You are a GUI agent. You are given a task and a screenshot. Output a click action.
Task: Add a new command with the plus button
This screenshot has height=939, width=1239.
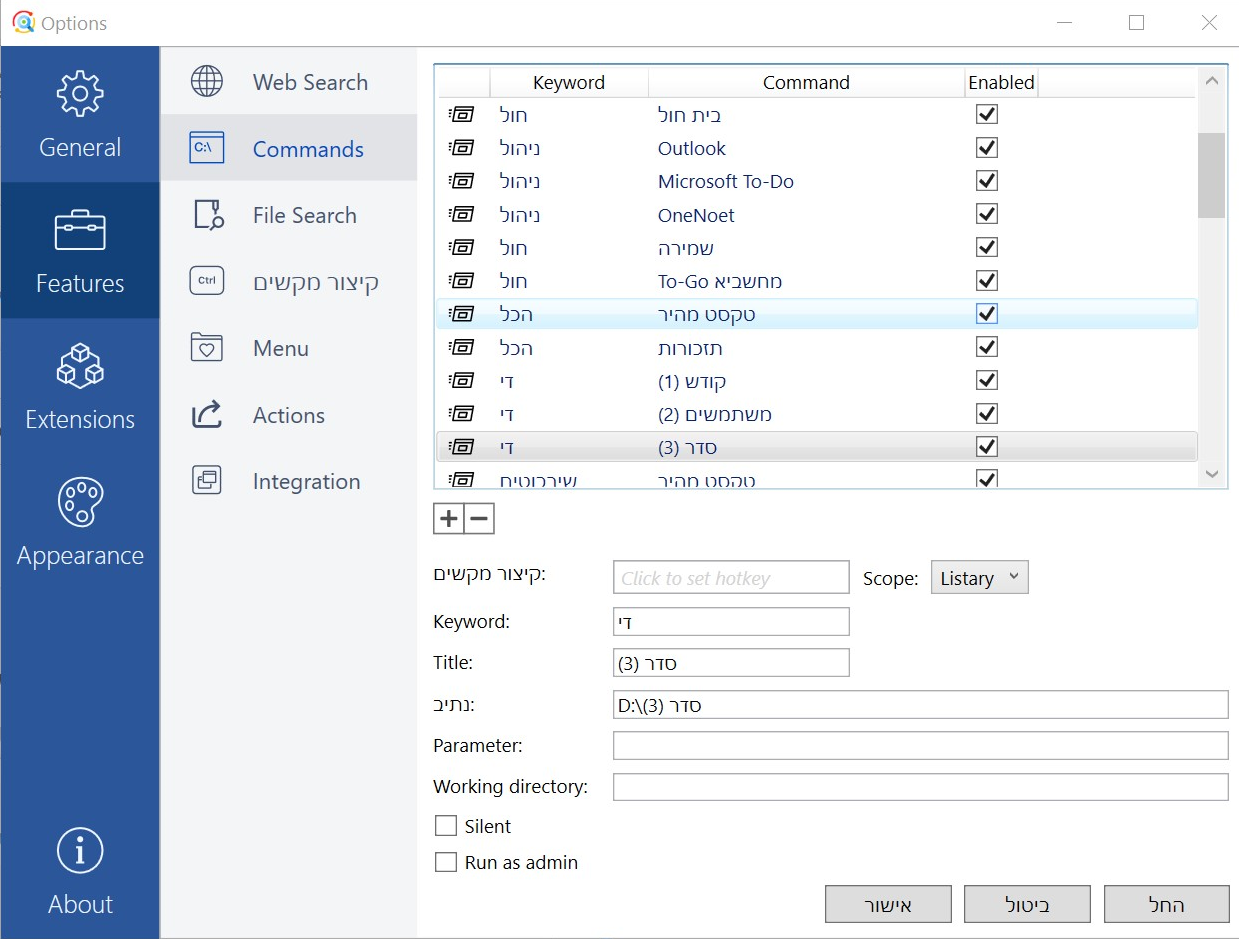[x=449, y=518]
